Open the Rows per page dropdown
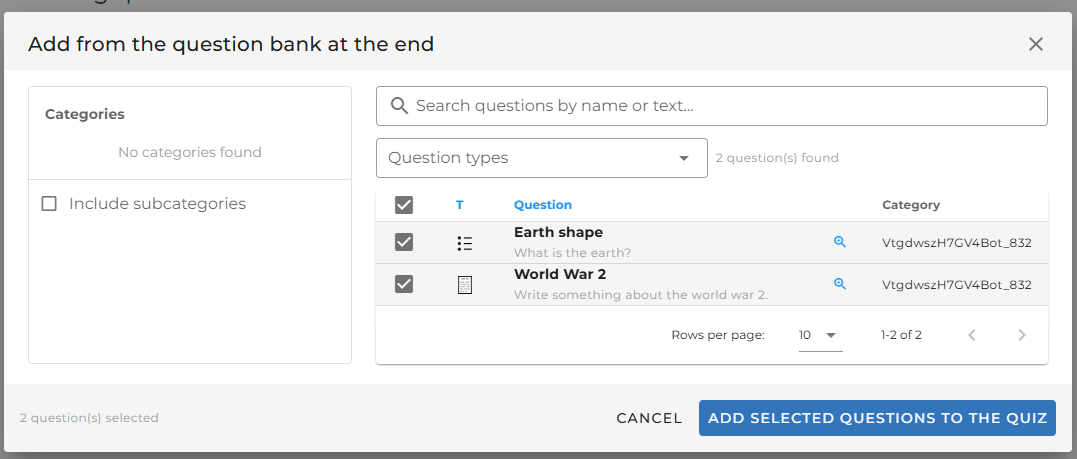The height and width of the screenshot is (459, 1077). coord(819,335)
